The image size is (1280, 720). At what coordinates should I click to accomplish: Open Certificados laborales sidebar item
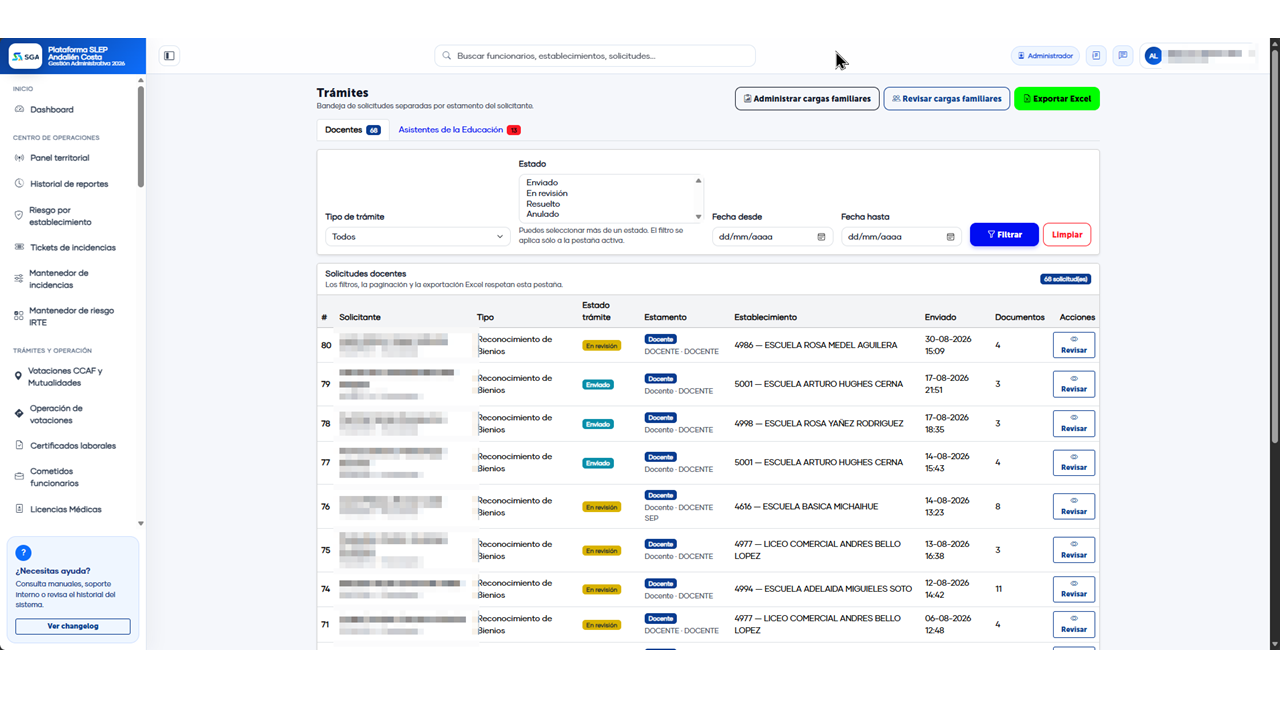(x=73, y=446)
